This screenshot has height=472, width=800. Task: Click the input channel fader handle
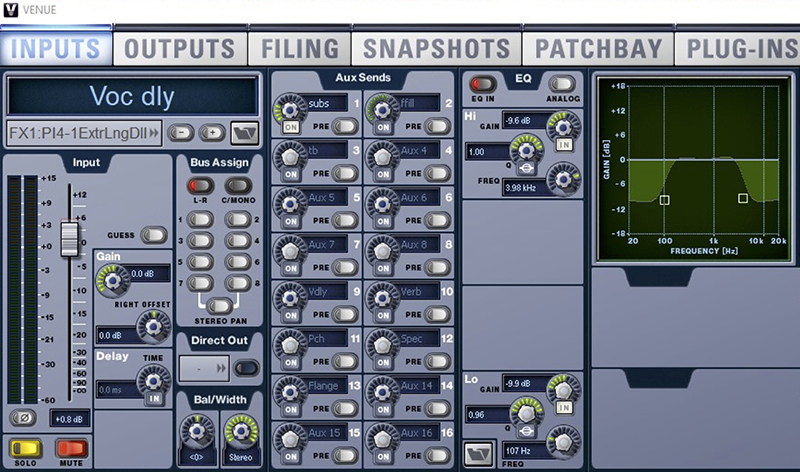(x=69, y=238)
